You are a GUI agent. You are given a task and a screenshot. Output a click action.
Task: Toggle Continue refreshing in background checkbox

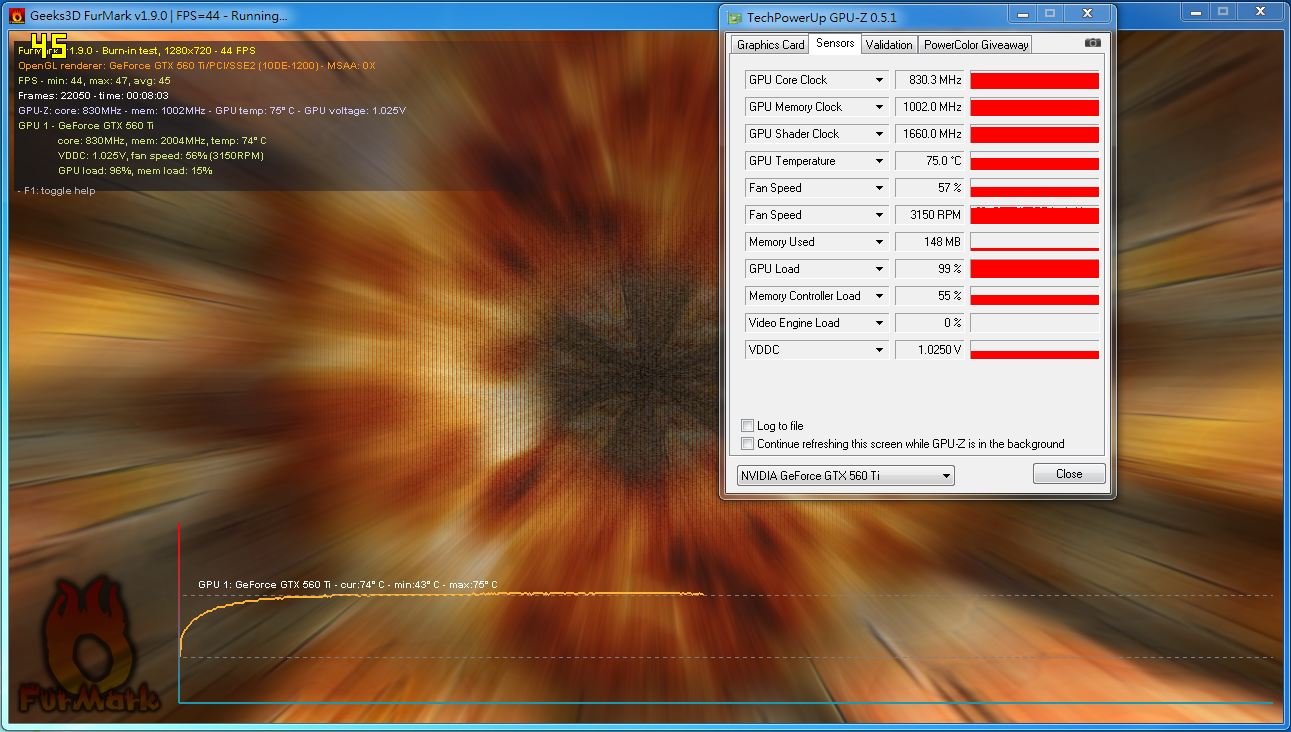pos(747,444)
